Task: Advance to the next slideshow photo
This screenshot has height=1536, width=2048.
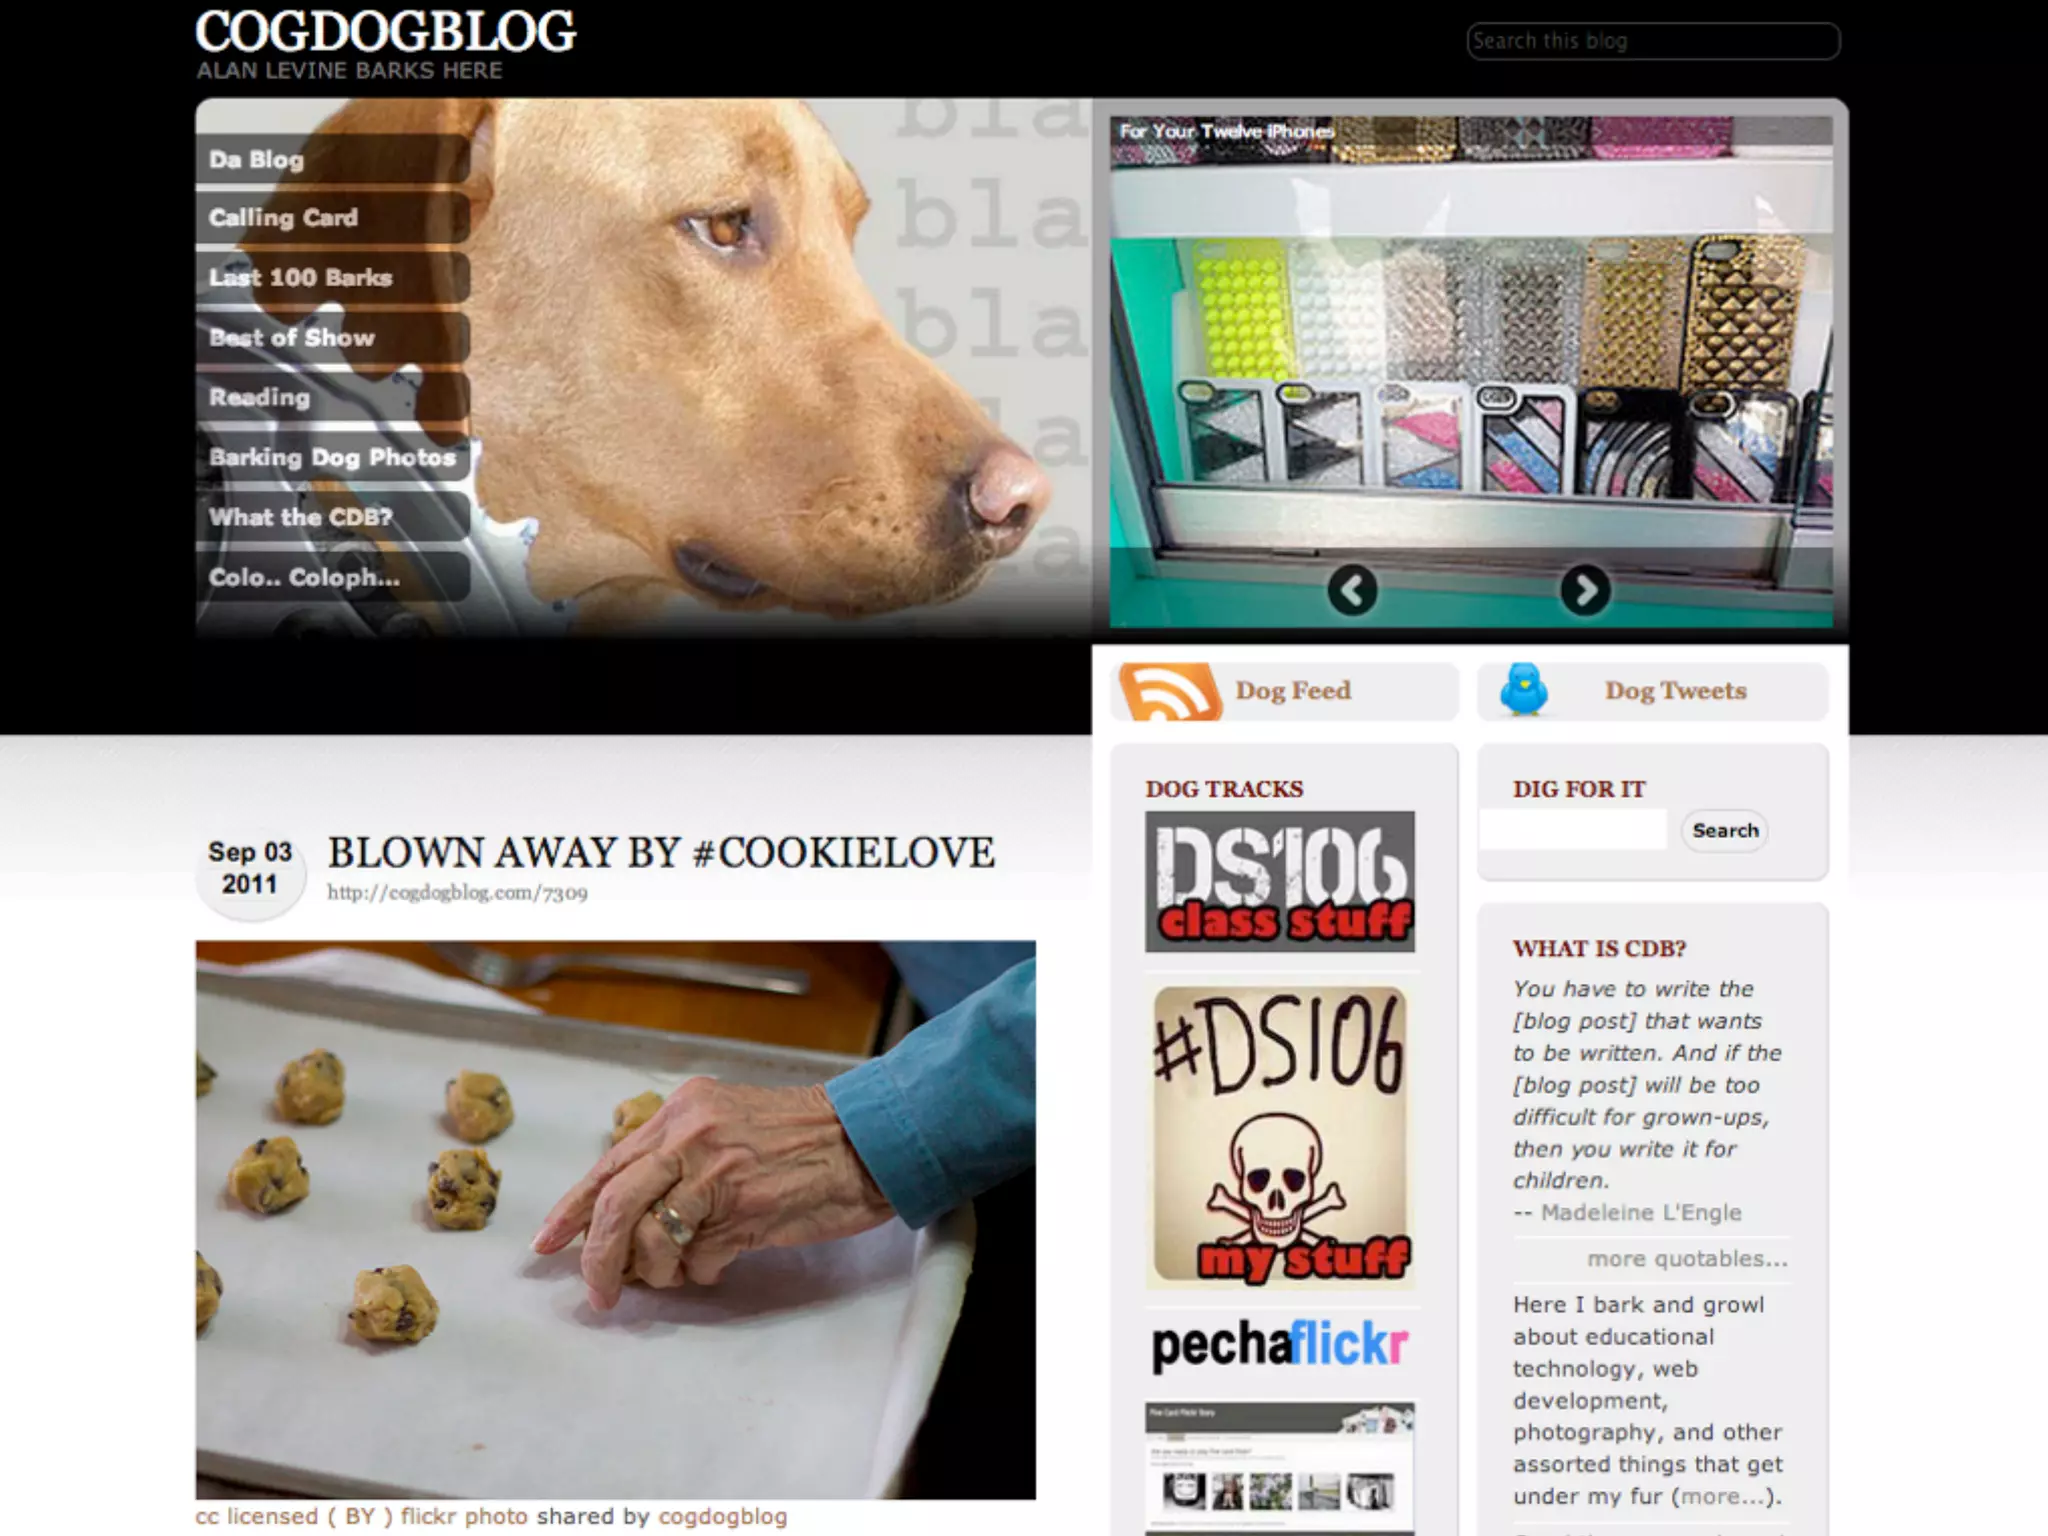Action: [1585, 590]
